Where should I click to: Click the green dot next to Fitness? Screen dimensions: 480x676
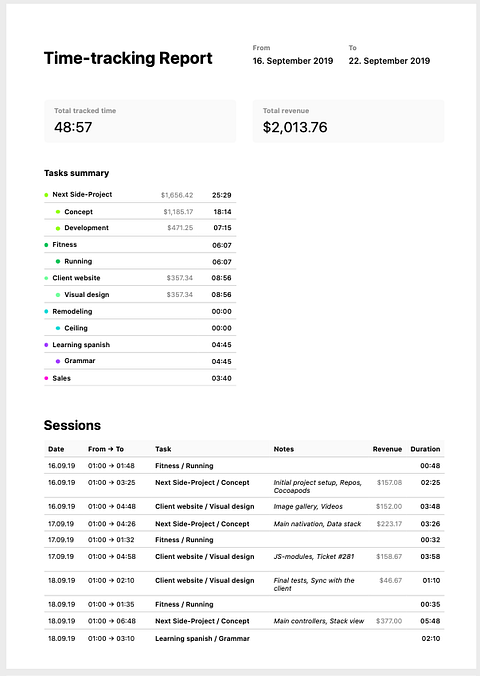[46, 245]
